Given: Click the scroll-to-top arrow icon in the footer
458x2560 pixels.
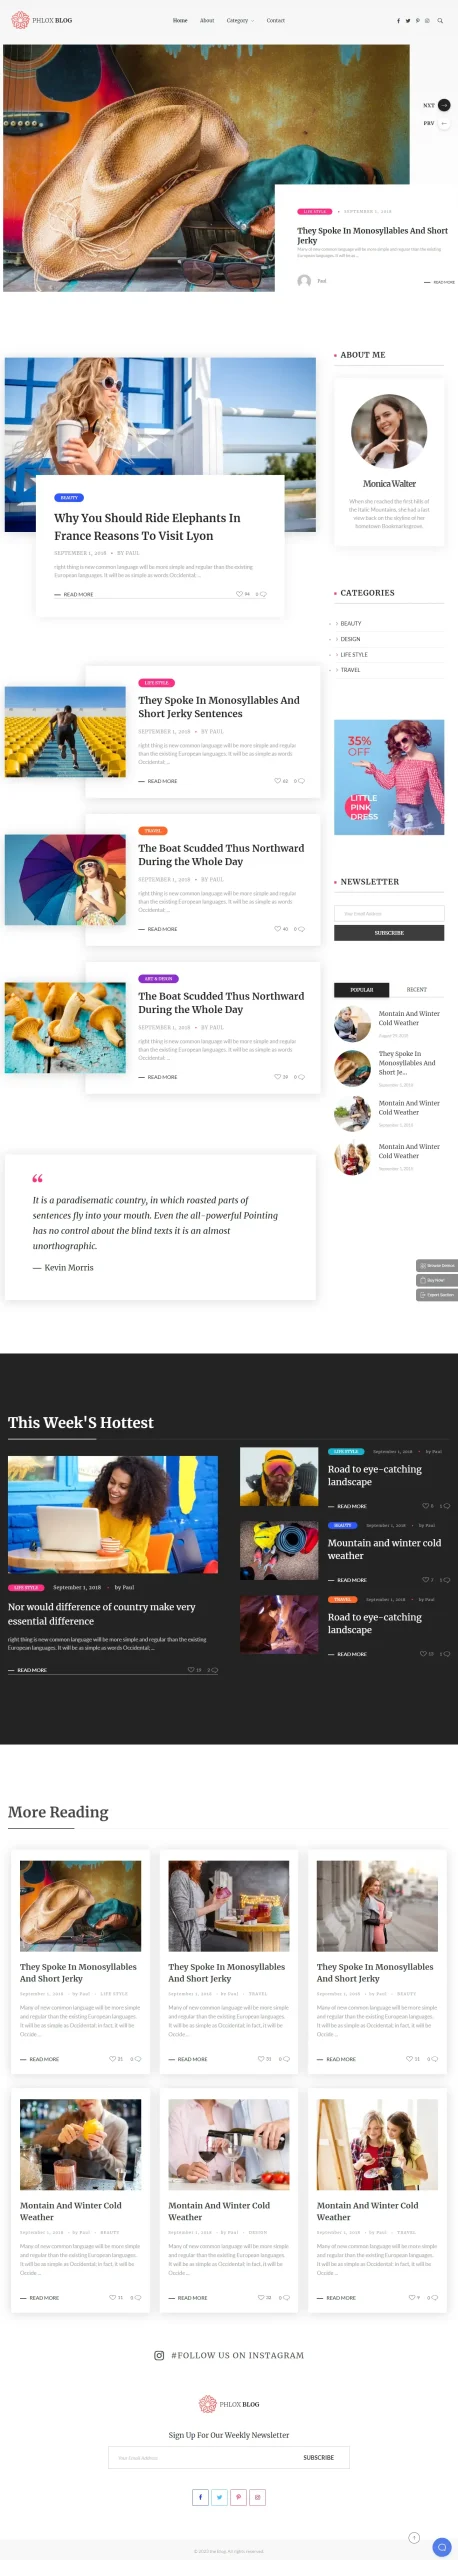Looking at the screenshot, I should [414, 2537].
